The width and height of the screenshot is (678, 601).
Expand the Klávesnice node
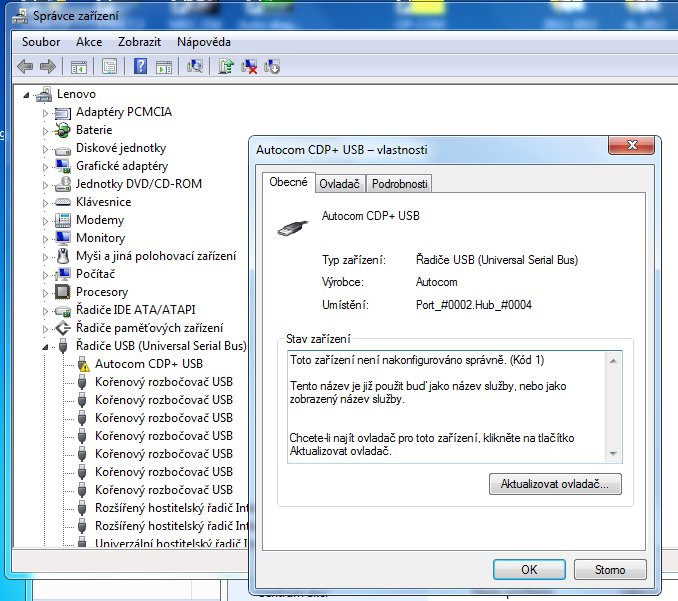(45, 203)
